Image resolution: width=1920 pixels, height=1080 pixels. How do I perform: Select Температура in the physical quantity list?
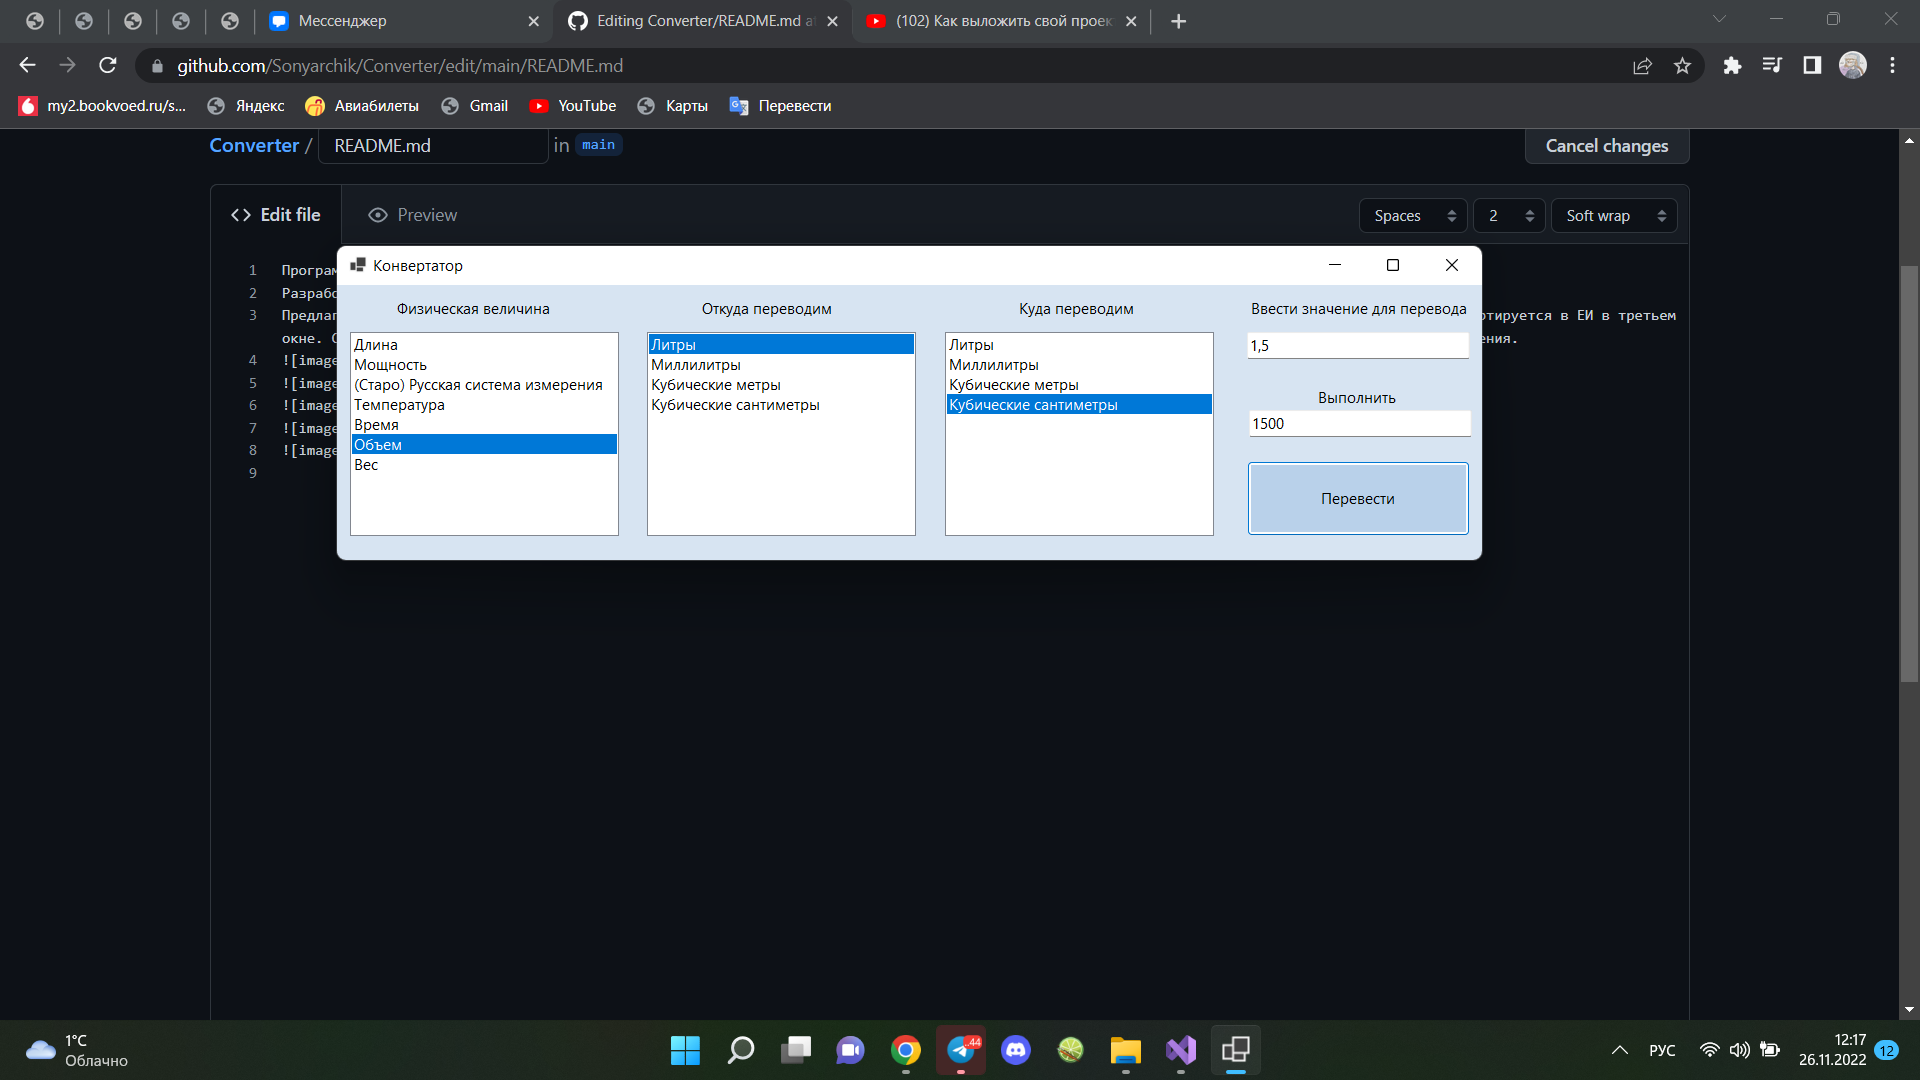click(399, 404)
